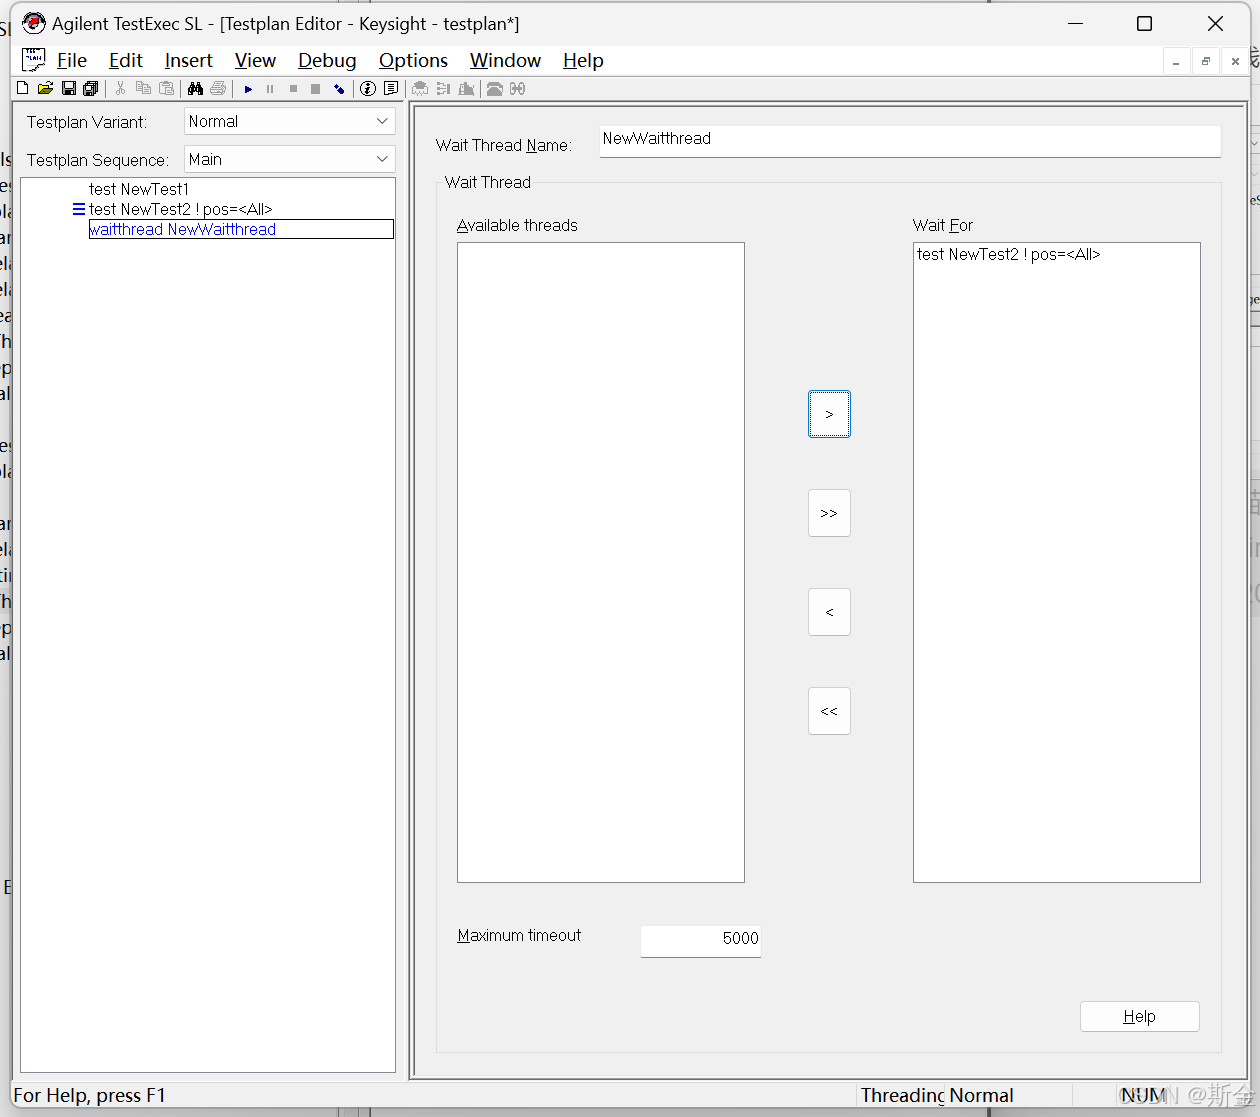Click the larger Abort square icon
The width and height of the screenshot is (1260, 1117).
click(x=315, y=89)
